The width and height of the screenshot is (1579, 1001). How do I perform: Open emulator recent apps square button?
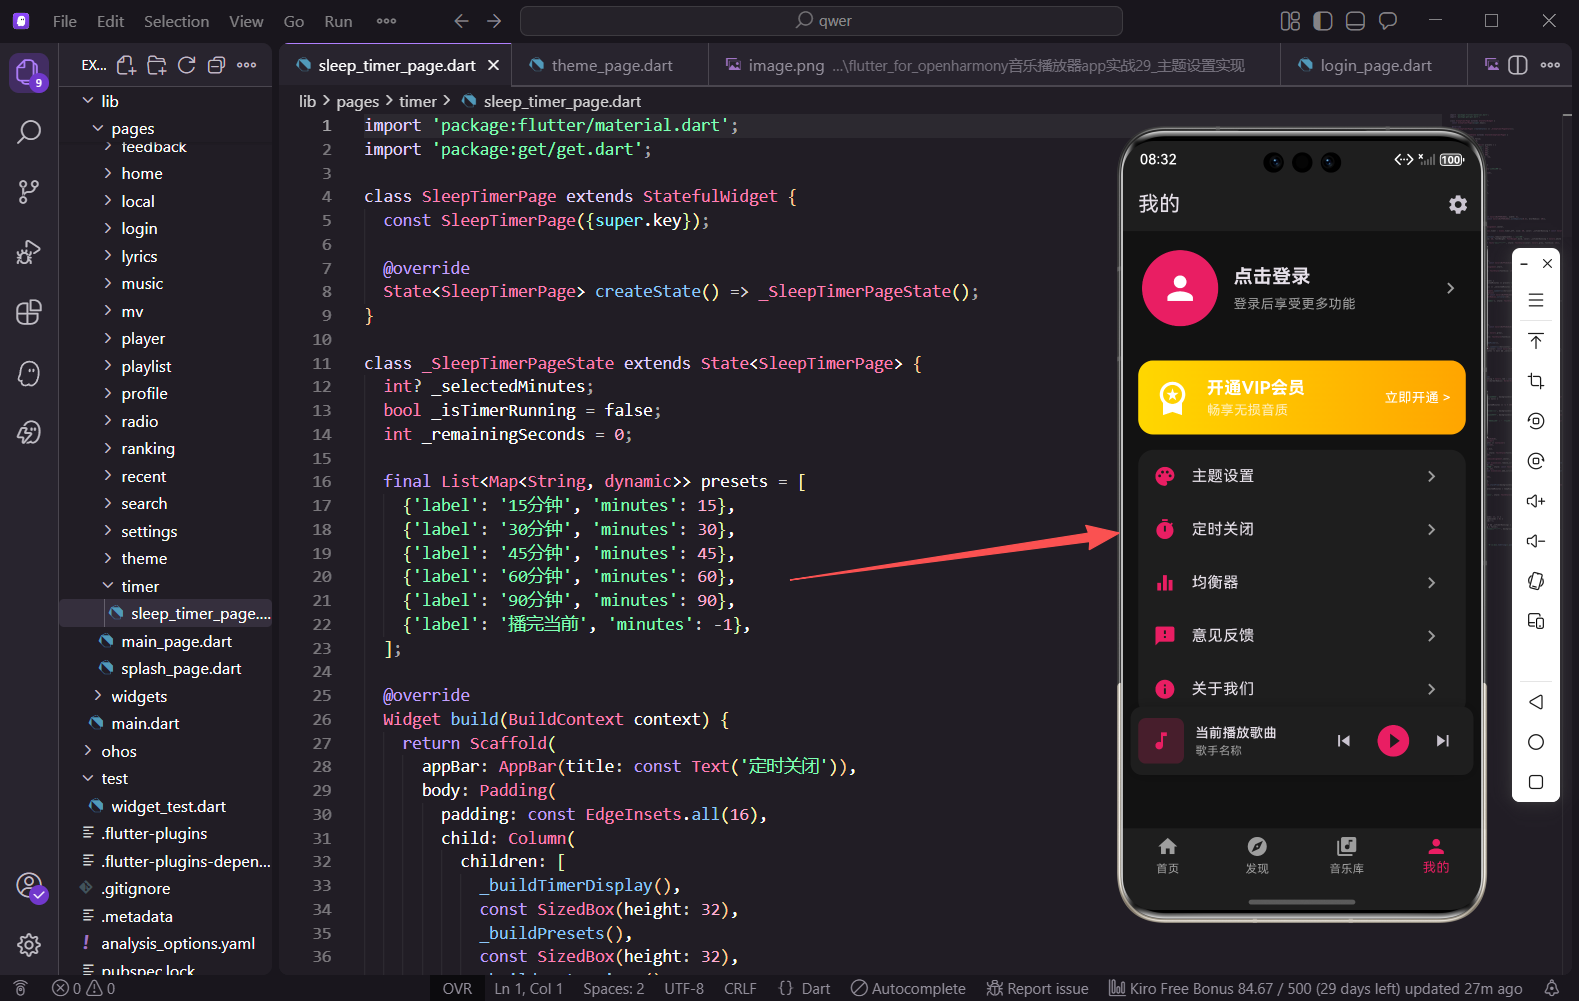(x=1536, y=782)
